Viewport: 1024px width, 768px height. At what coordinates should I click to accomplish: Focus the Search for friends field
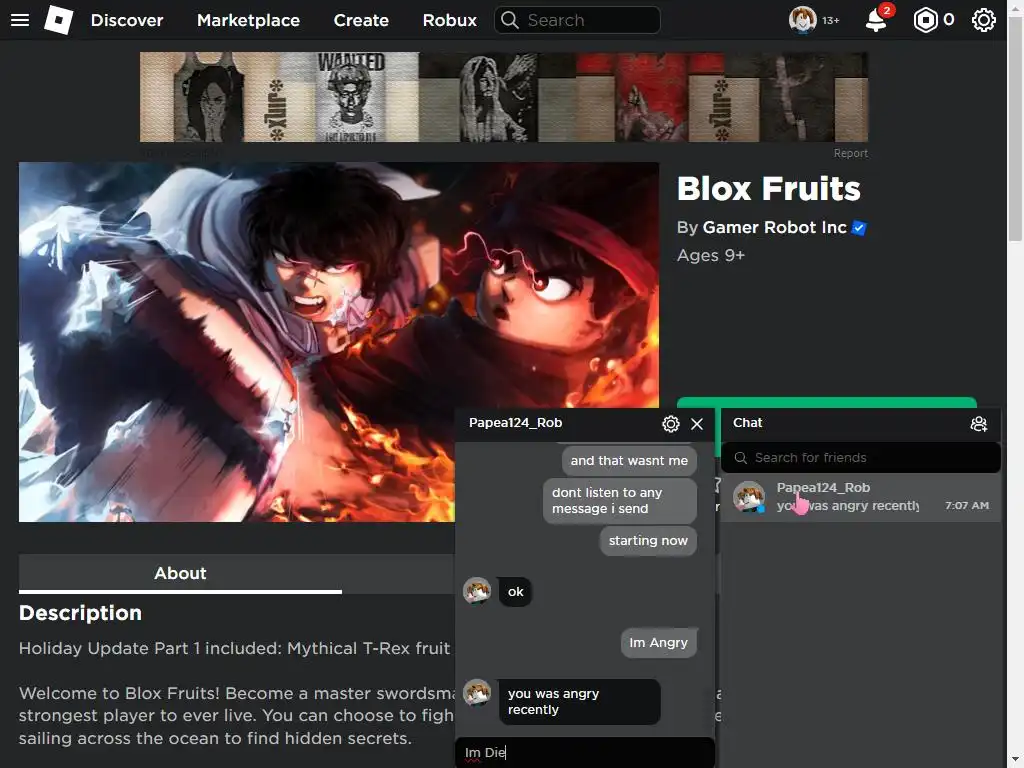click(x=861, y=458)
